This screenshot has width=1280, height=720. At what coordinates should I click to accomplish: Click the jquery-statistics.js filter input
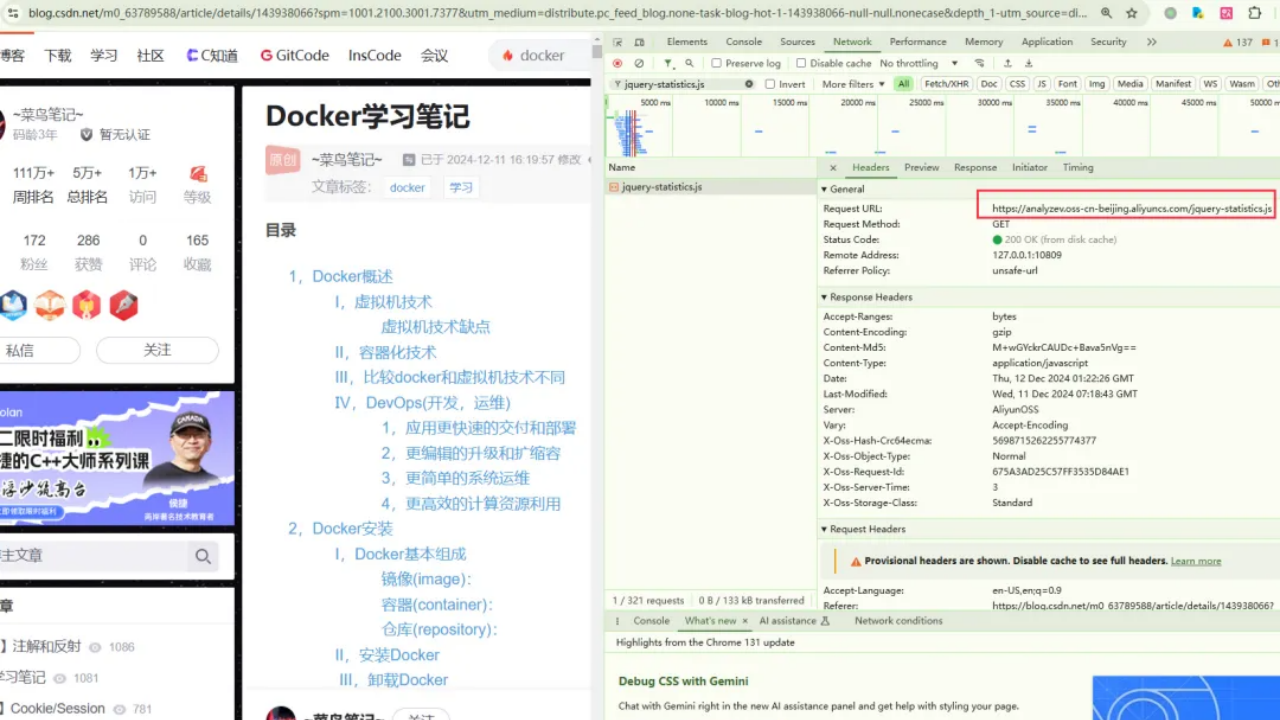tap(683, 84)
